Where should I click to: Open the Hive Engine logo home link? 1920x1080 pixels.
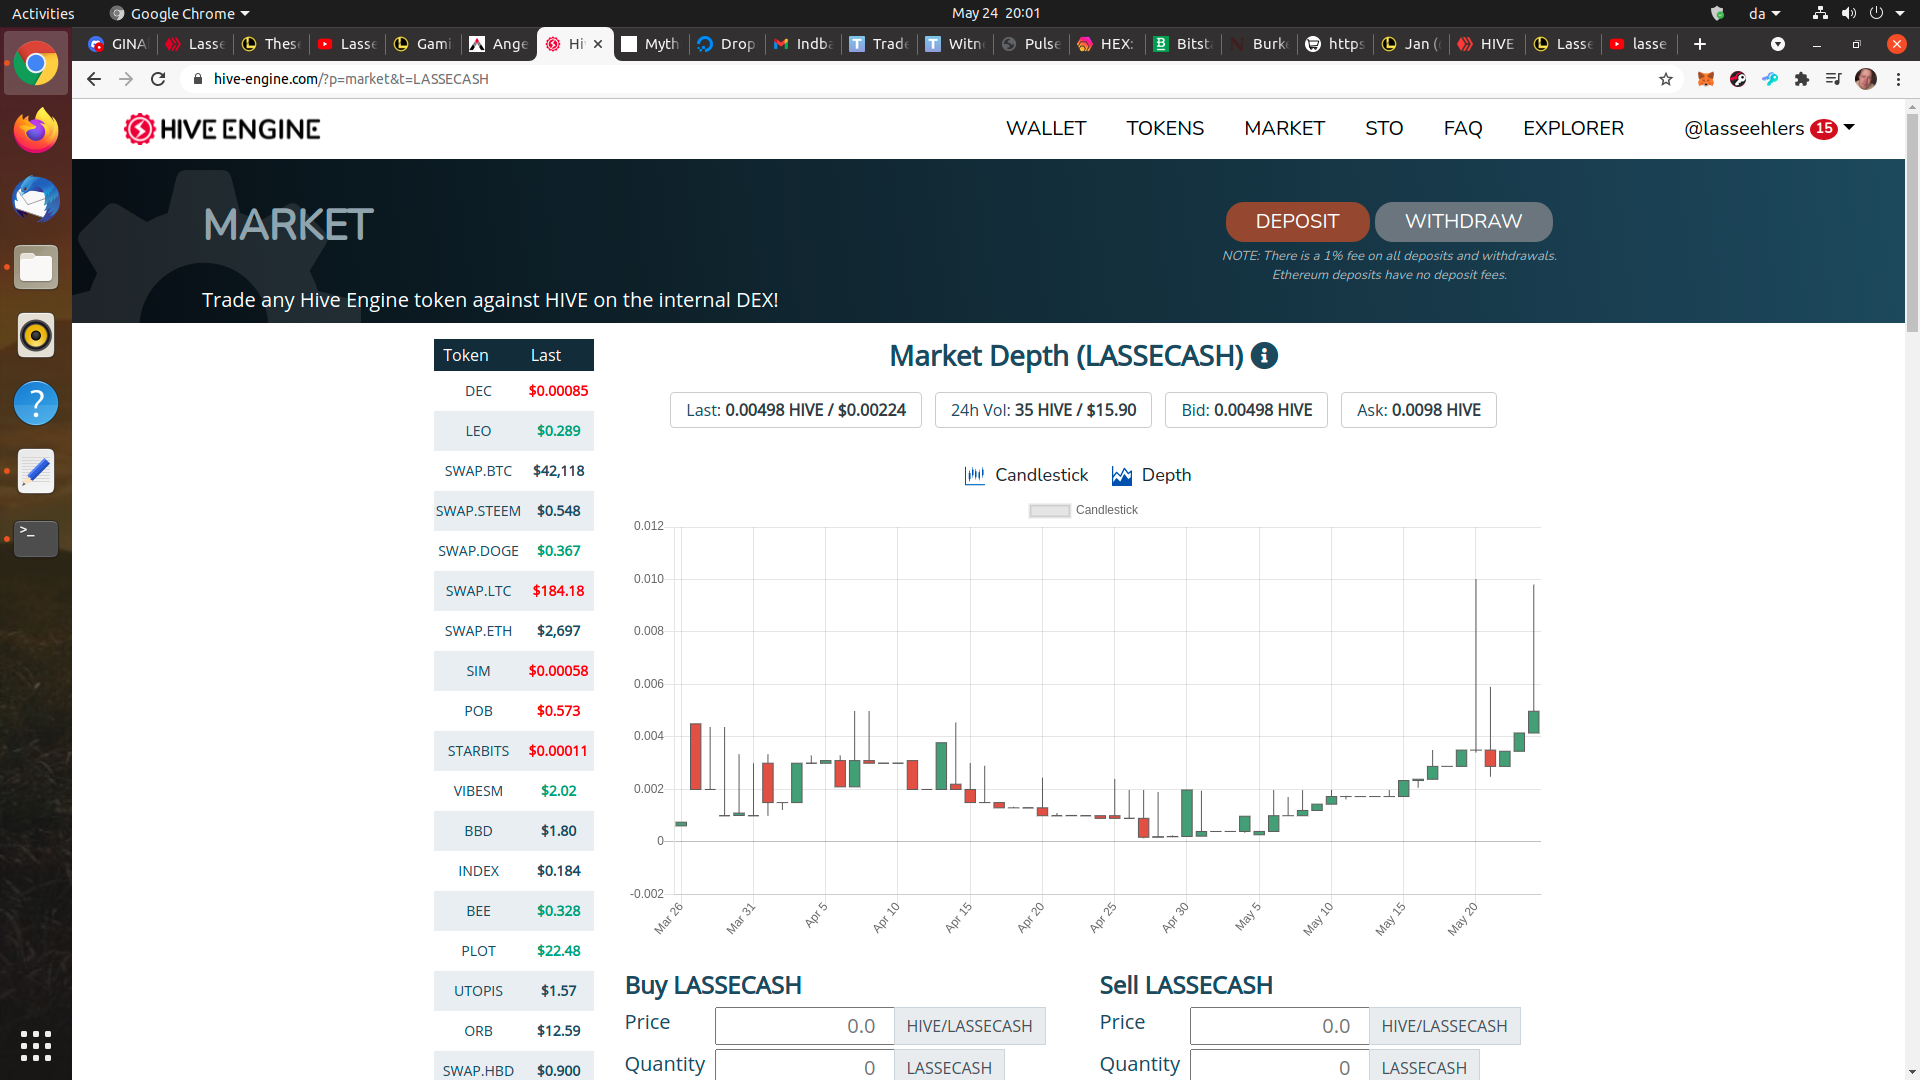[222, 129]
